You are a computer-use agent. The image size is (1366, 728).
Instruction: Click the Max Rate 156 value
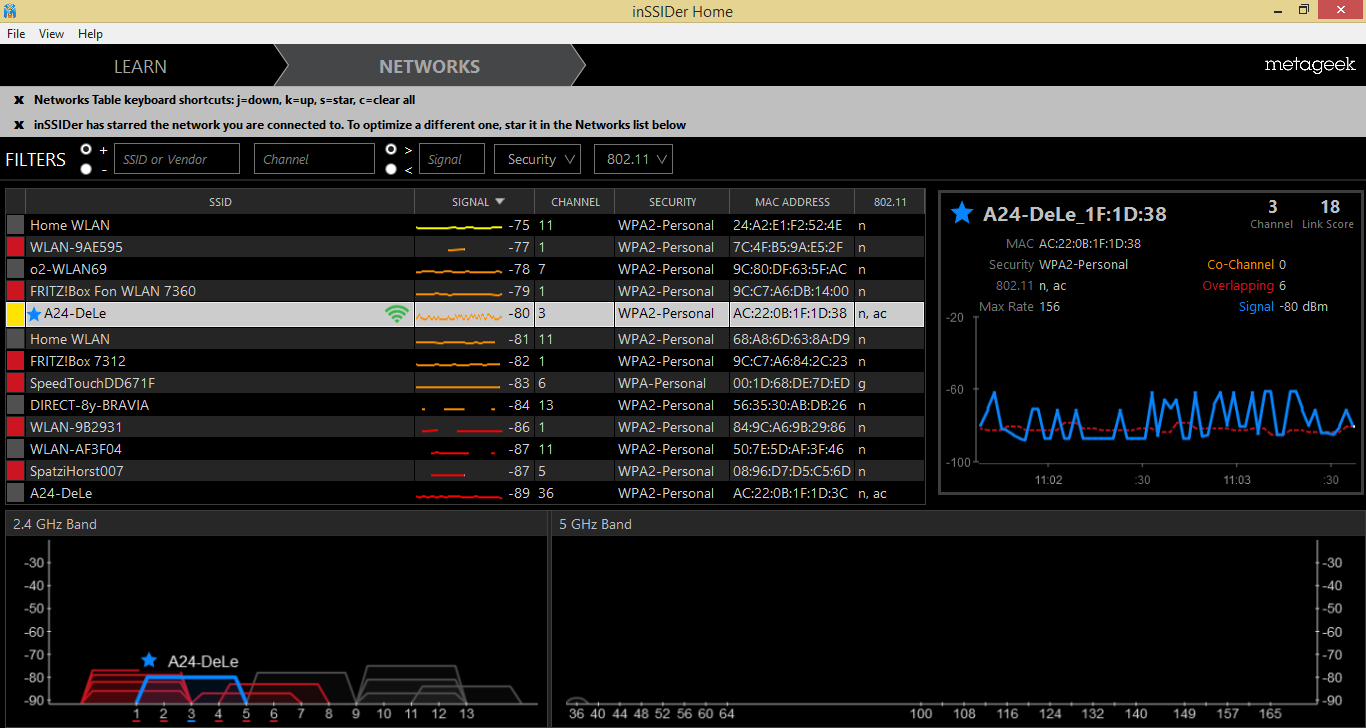tap(1051, 307)
